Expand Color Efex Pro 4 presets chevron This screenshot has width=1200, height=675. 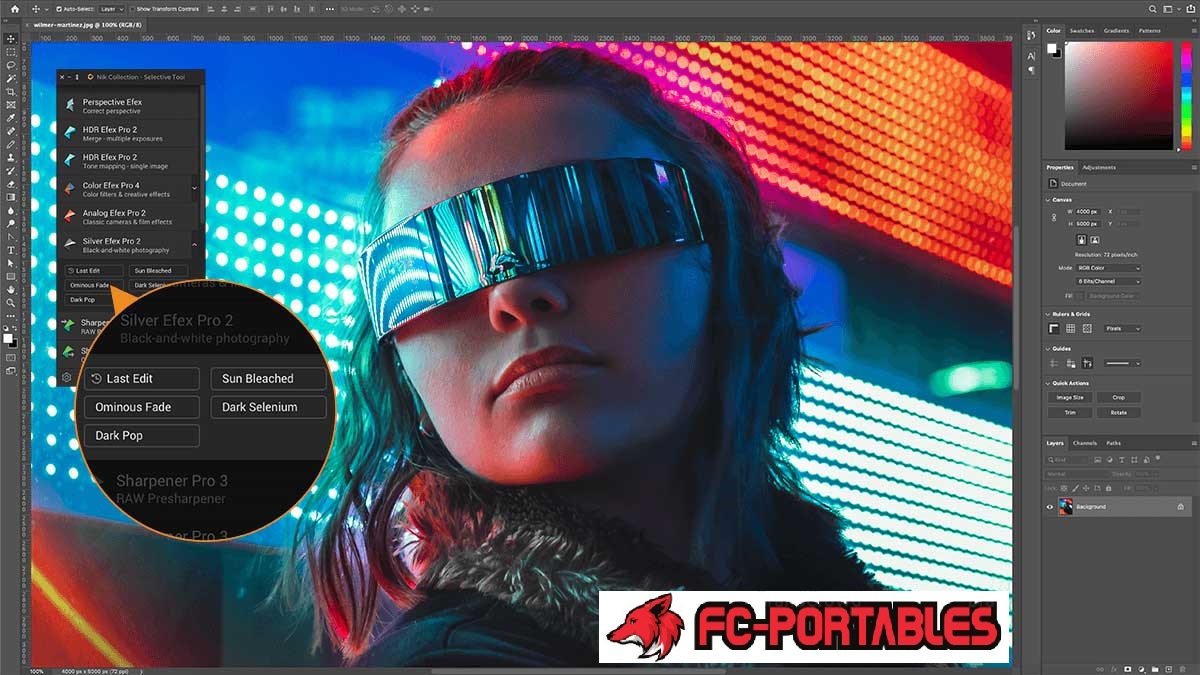click(194, 186)
